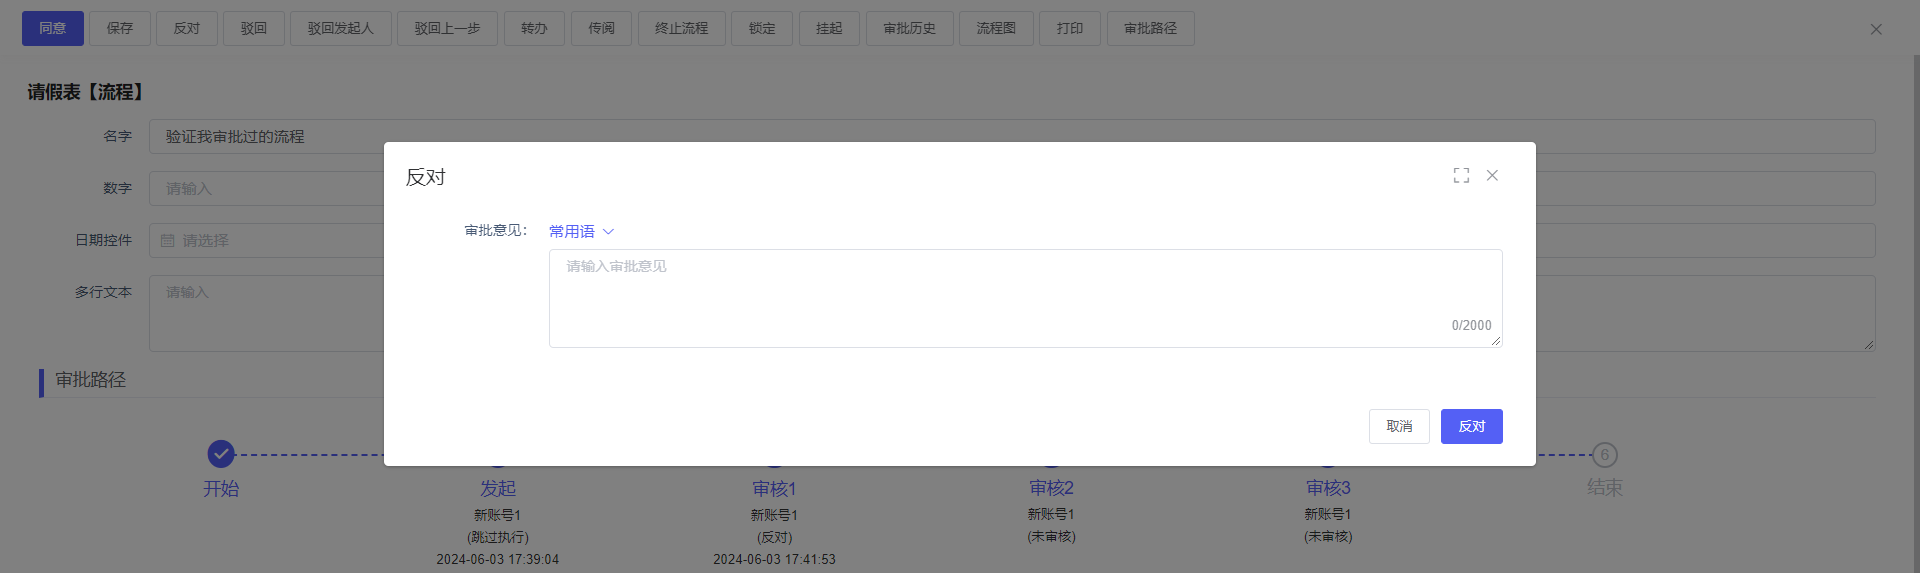Expand the 常用语 dropdown
This screenshot has width=1920, height=573.
pyautogui.click(x=581, y=231)
